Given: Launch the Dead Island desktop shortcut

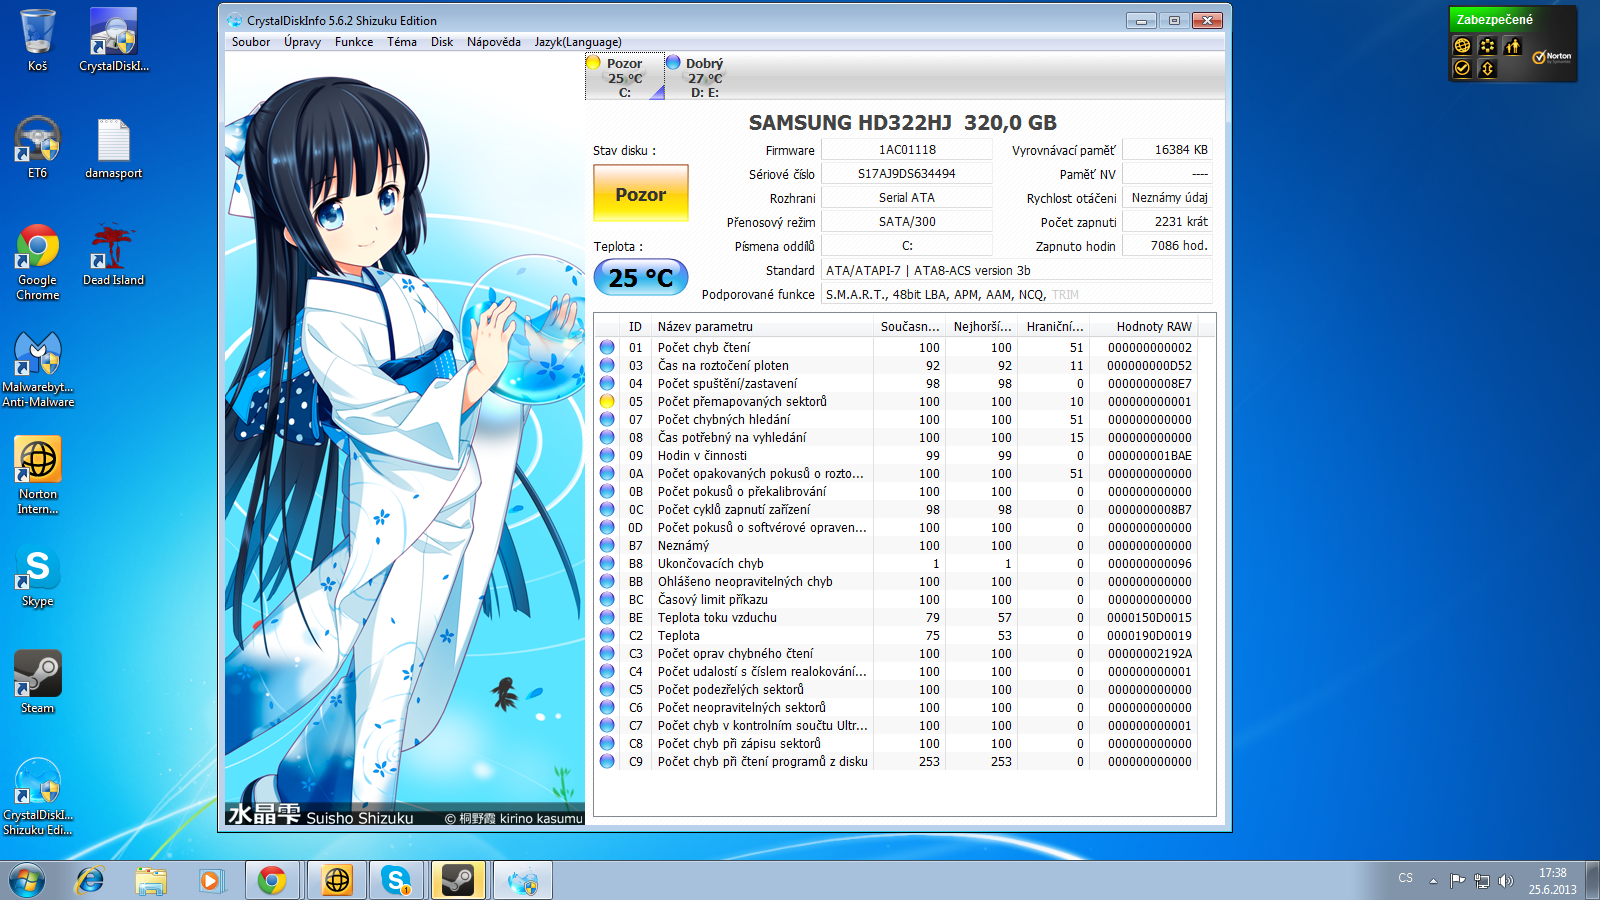Looking at the screenshot, I should coord(113,255).
